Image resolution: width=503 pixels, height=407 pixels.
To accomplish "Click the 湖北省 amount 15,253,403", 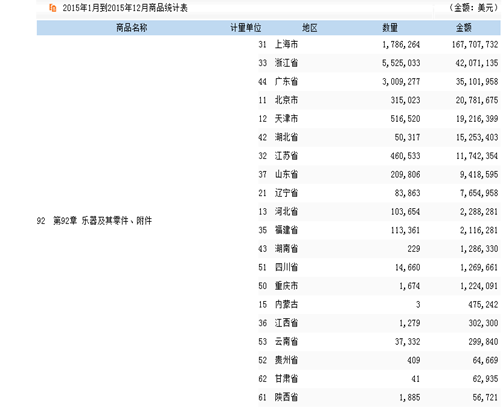I will (x=477, y=137).
